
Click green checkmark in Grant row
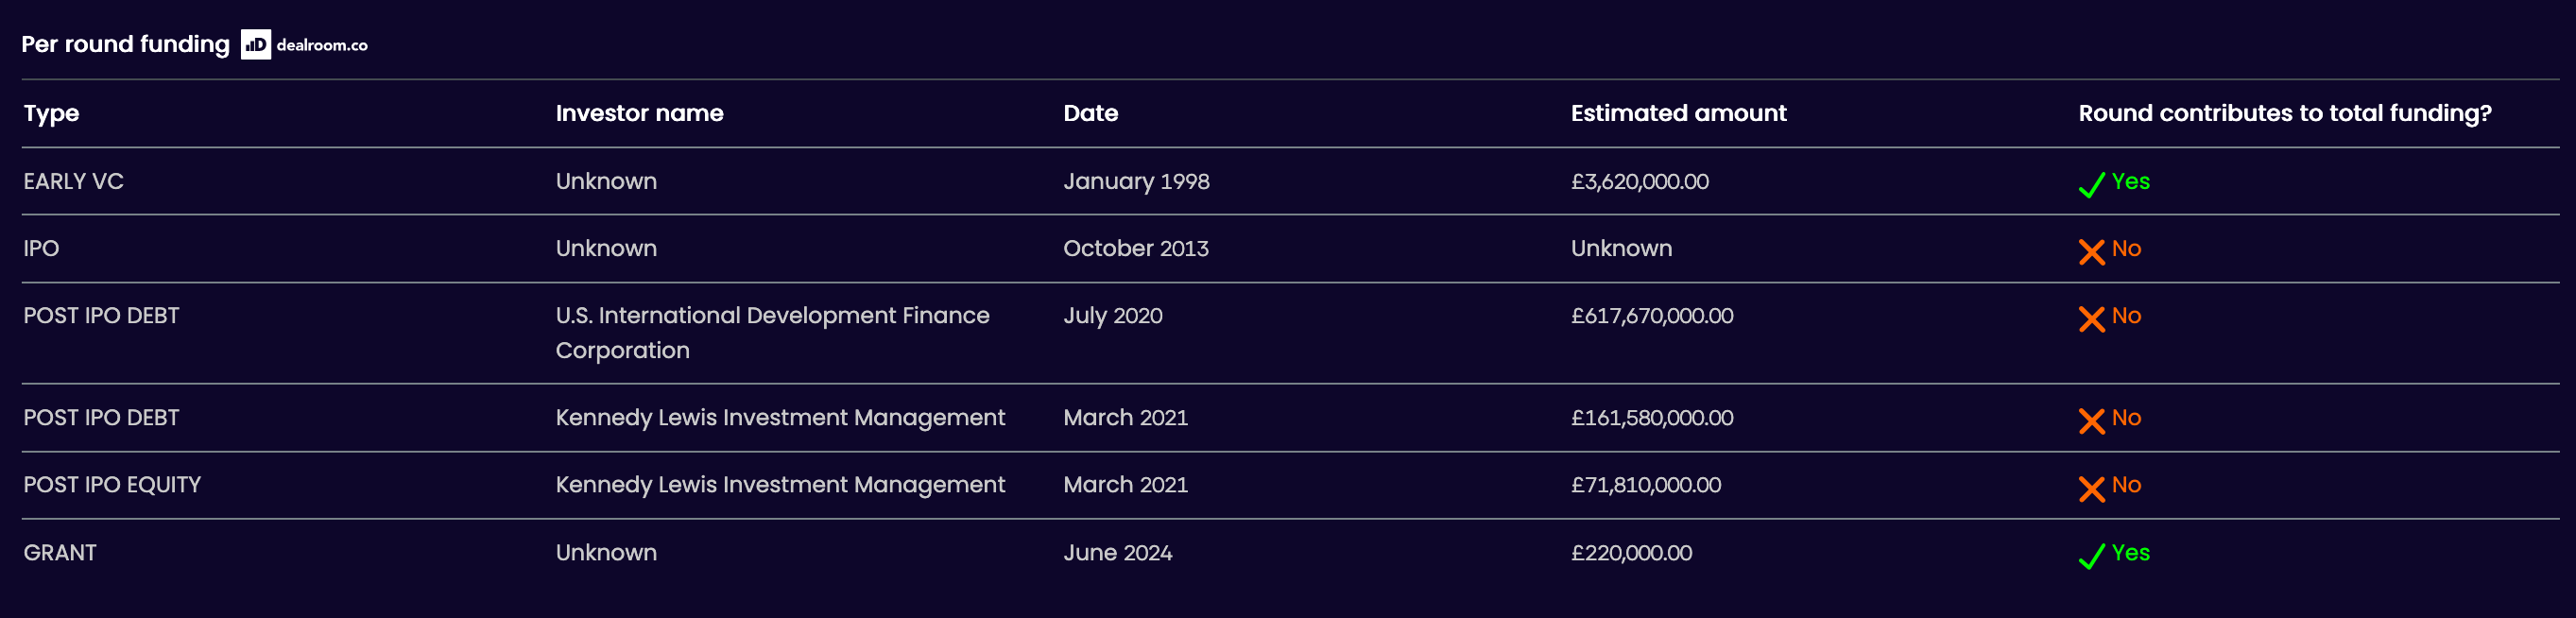[2091, 556]
